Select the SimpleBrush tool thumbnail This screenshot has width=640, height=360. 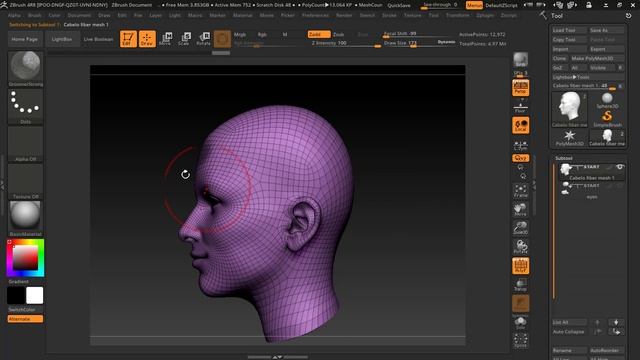pos(607,119)
